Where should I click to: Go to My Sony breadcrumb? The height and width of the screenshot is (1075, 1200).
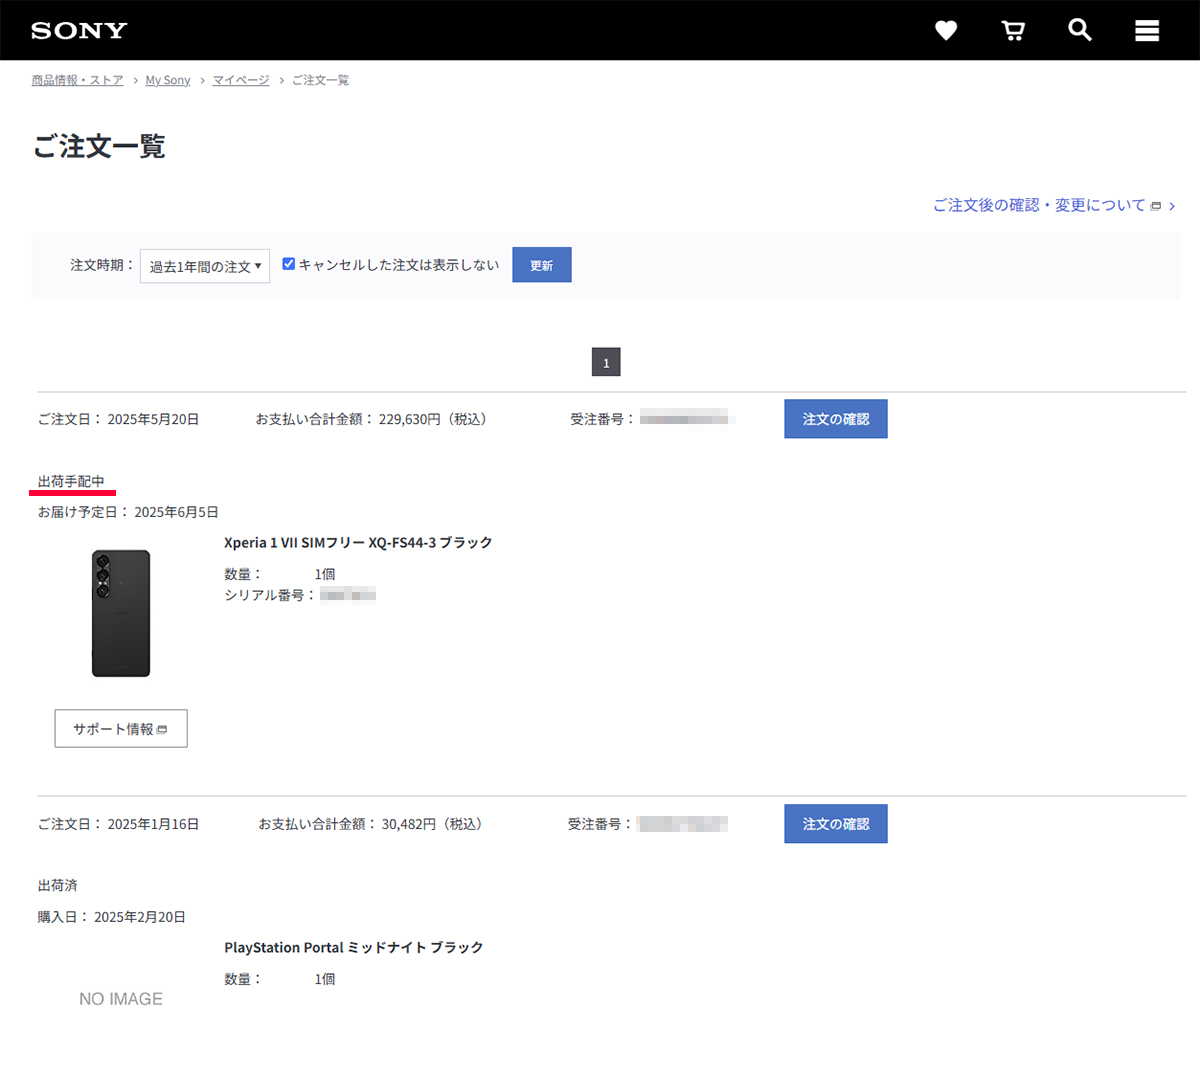[168, 80]
